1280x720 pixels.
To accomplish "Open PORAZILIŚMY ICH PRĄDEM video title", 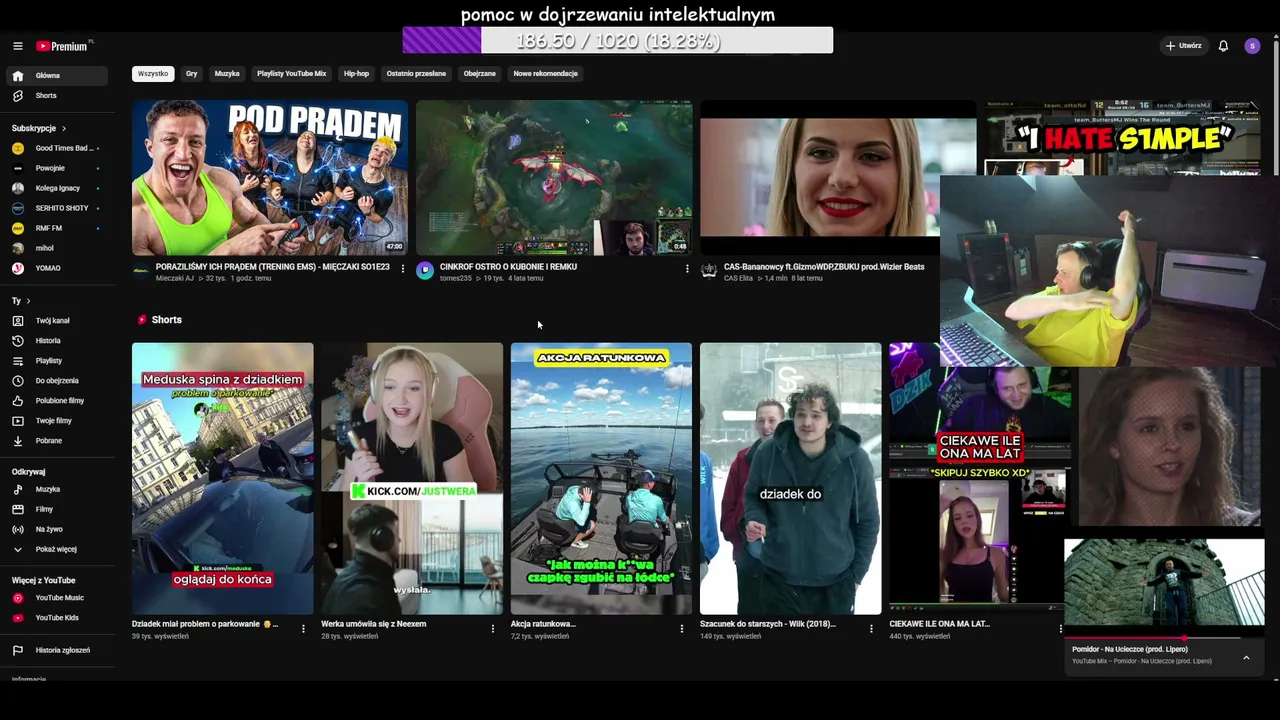I will 273,267.
